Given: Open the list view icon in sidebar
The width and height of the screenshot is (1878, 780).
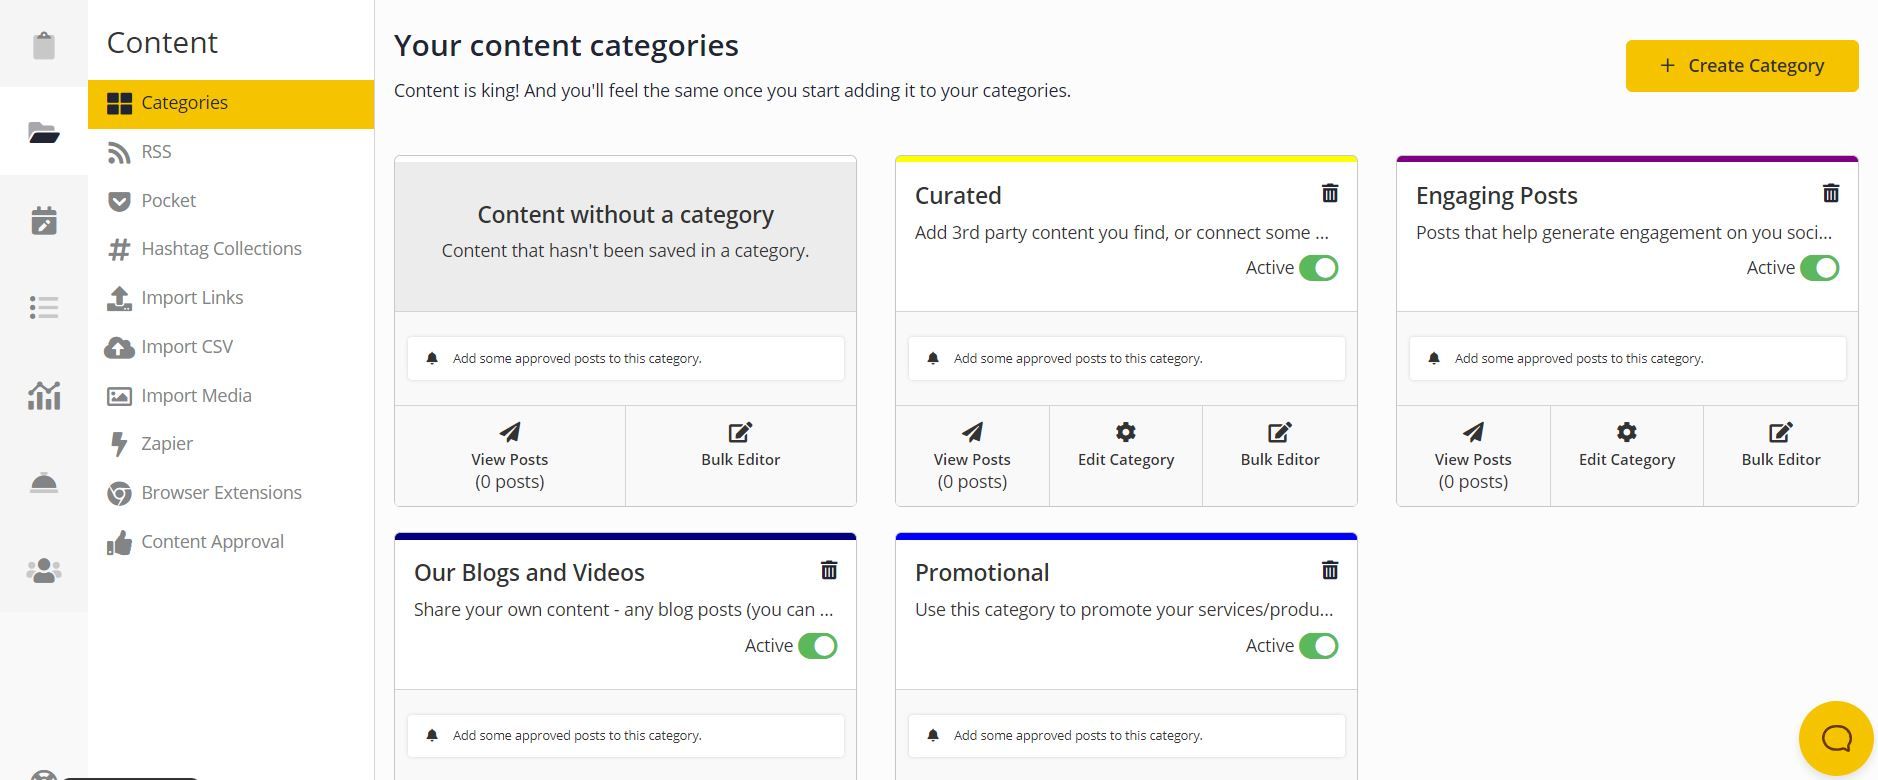Looking at the screenshot, I should coord(44,308).
